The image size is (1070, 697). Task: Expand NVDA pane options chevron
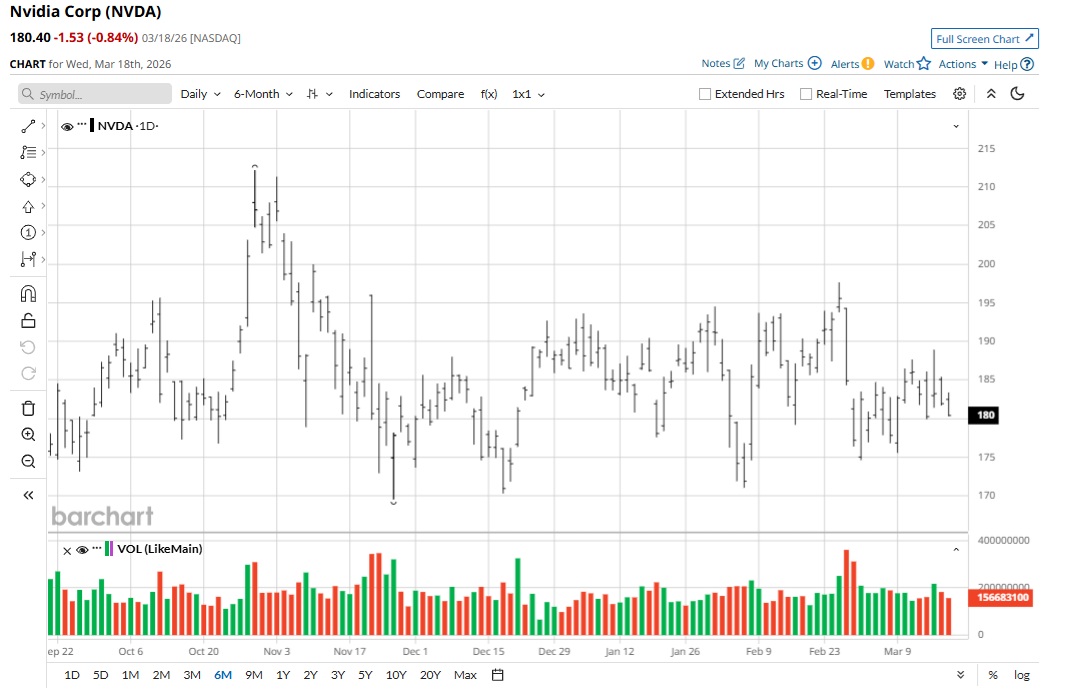pyautogui.click(x=956, y=126)
